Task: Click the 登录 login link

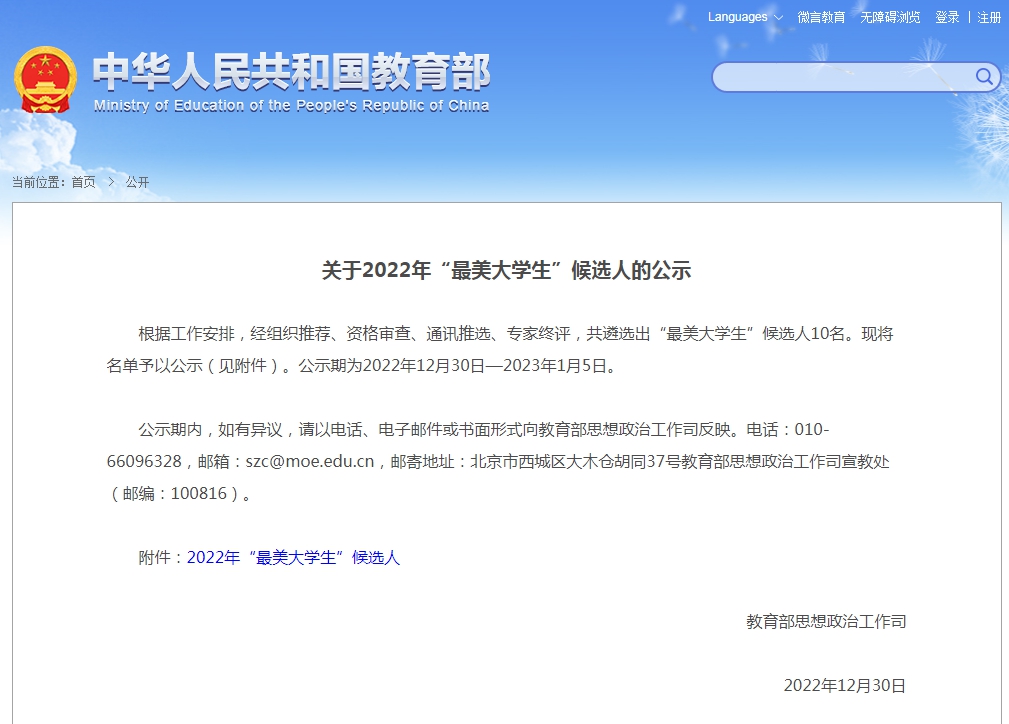Action: (947, 17)
